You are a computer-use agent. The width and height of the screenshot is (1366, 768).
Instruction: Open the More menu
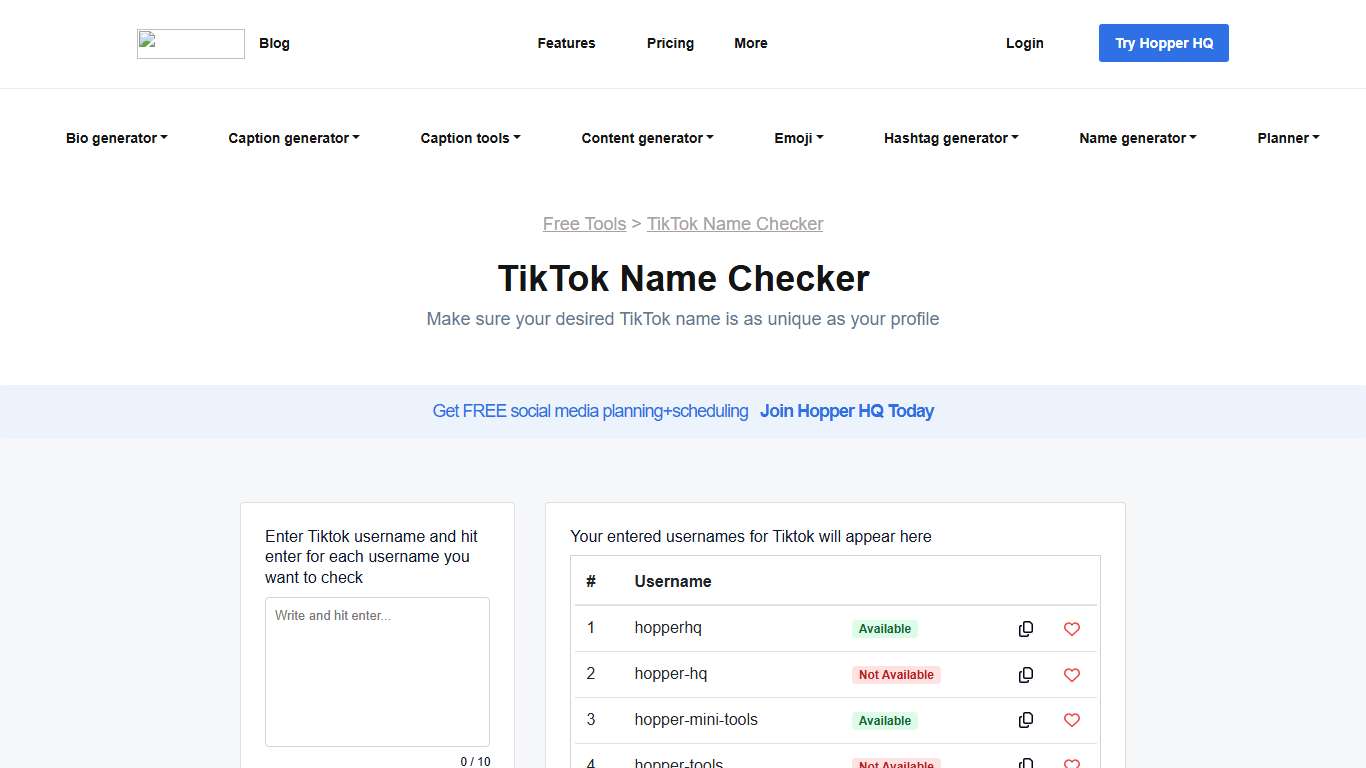(x=751, y=43)
